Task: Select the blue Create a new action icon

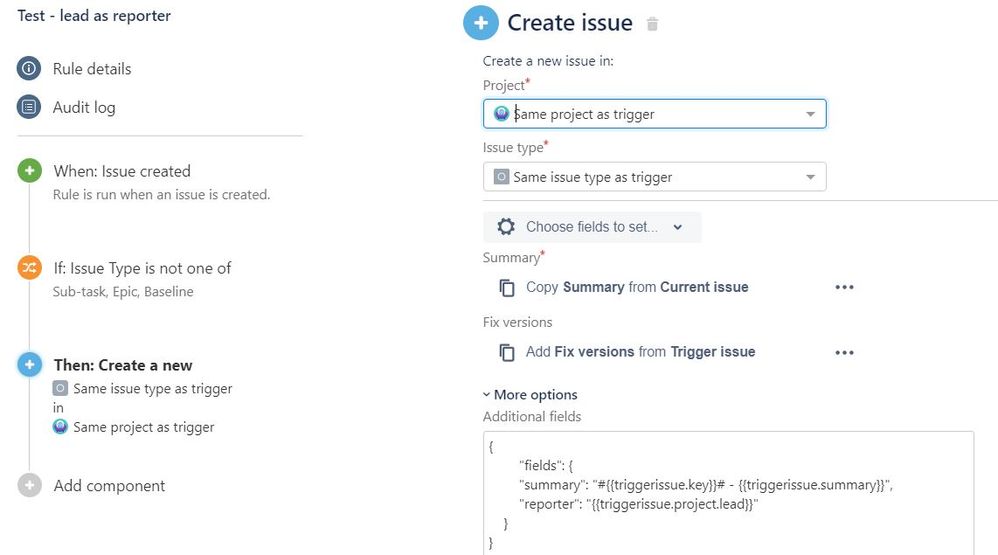Action: pos(29,365)
